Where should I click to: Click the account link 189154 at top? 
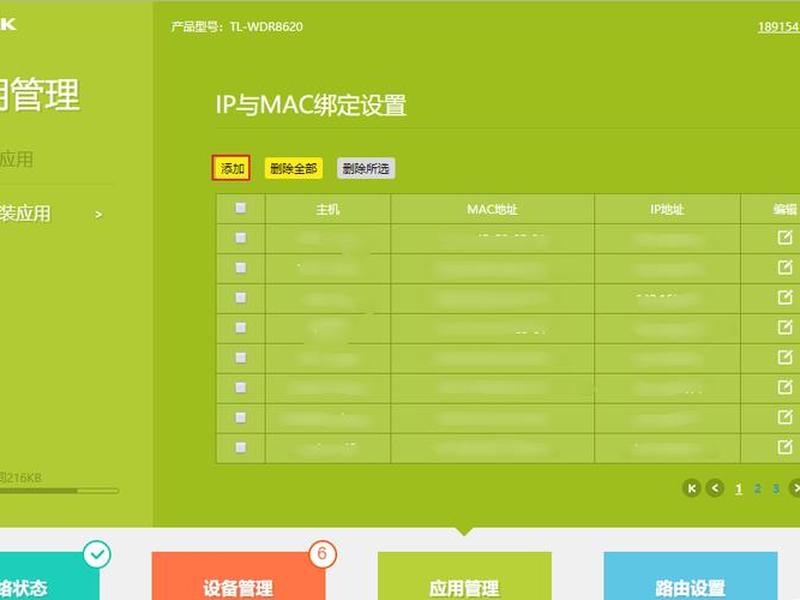pyautogui.click(x=779, y=27)
